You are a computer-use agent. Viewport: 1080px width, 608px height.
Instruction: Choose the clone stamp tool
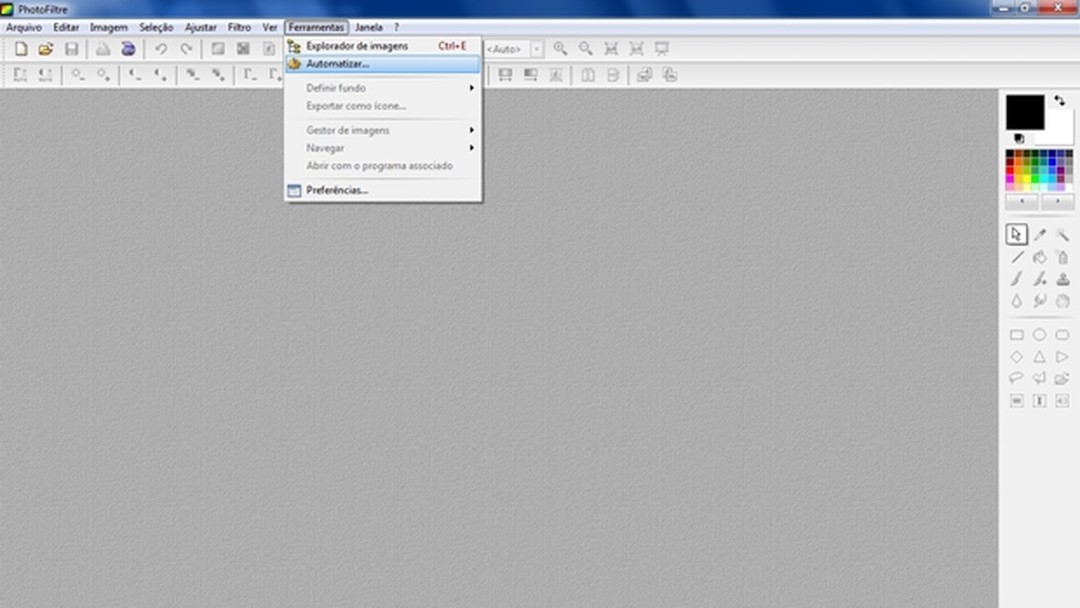[1063, 279]
